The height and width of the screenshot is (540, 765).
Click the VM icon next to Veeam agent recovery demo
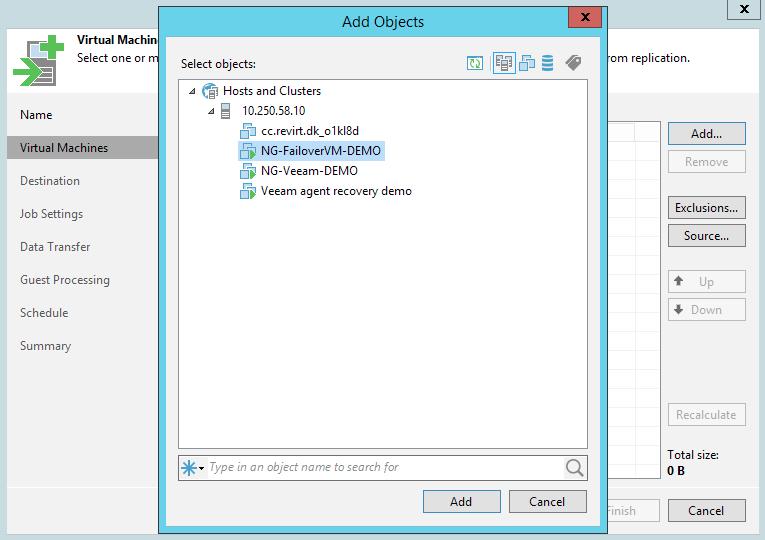248,191
